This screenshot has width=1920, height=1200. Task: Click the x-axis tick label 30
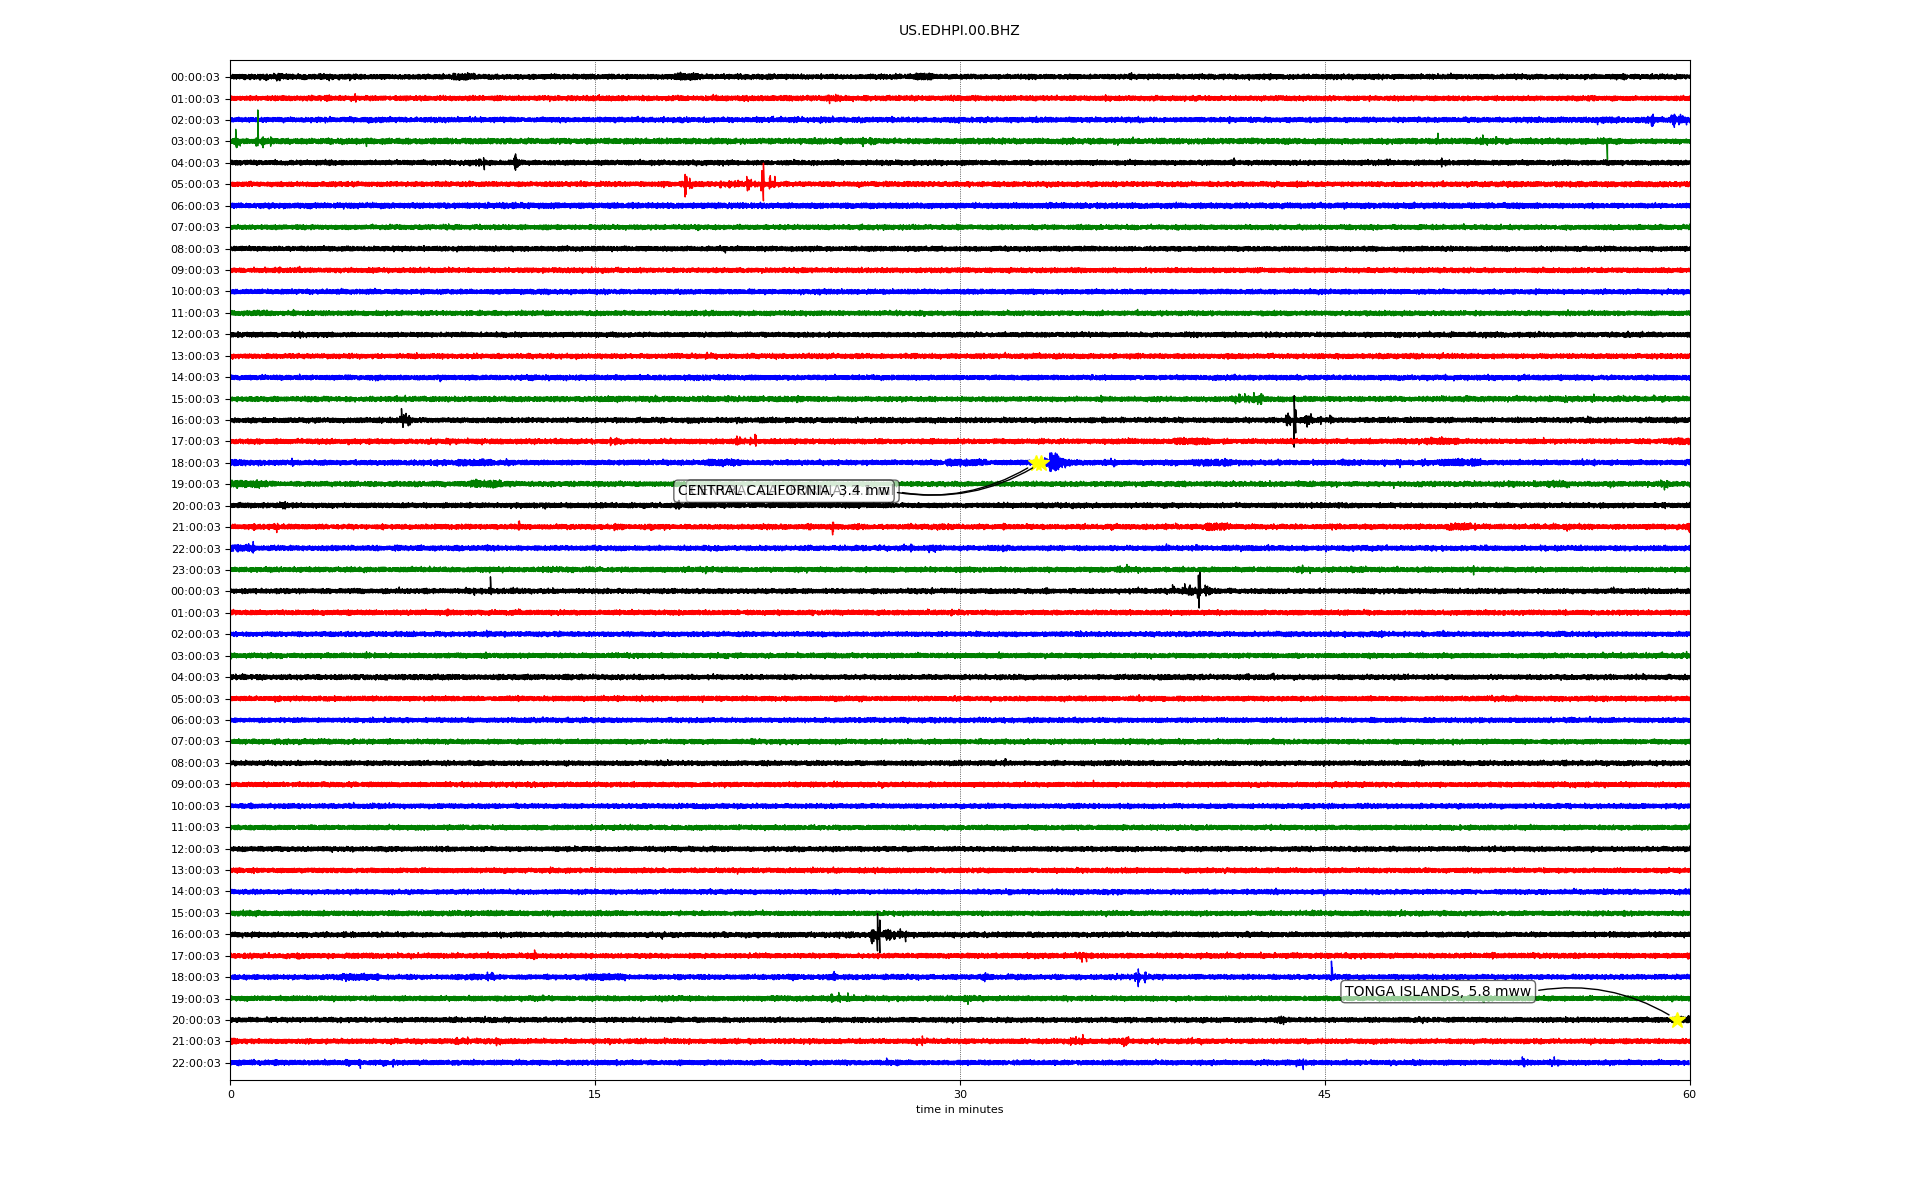coord(960,1095)
